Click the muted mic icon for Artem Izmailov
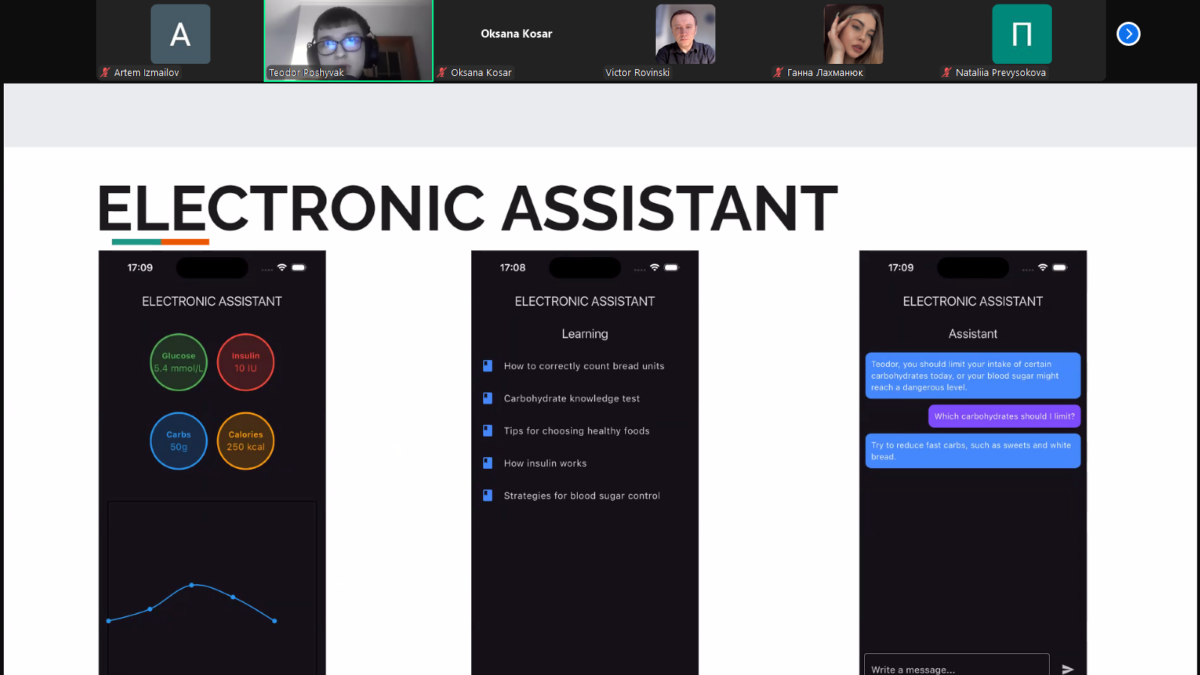Viewport: 1200px width, 675px height. pos(105,73)
